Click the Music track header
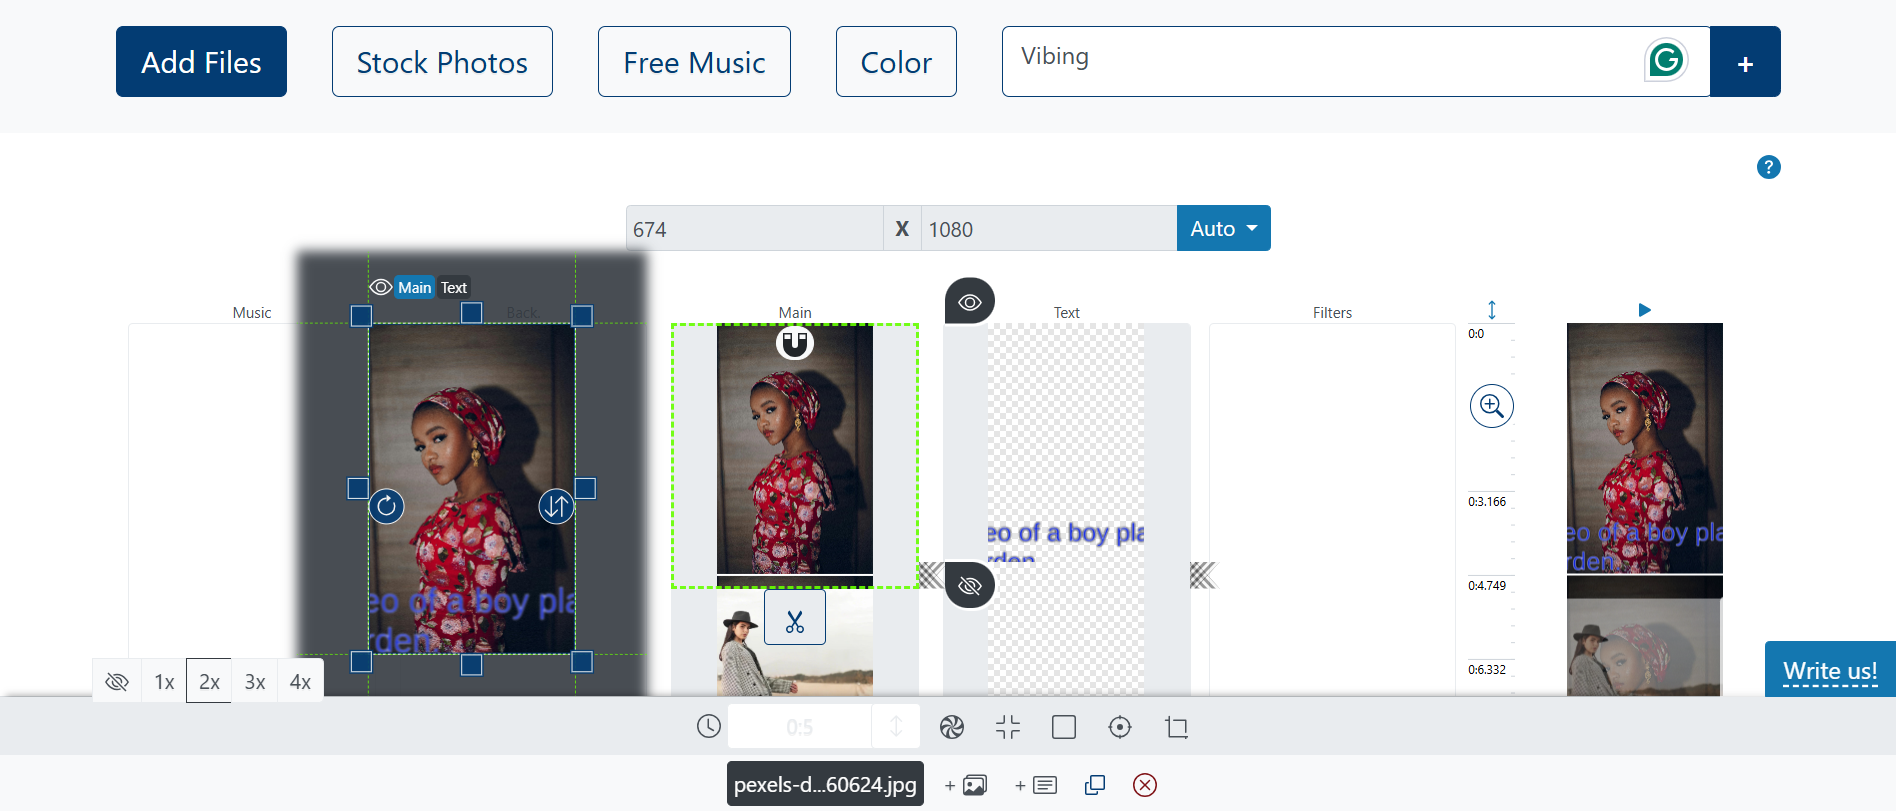1896x811 pixels. pyautogui.click(x=252, y=313)
